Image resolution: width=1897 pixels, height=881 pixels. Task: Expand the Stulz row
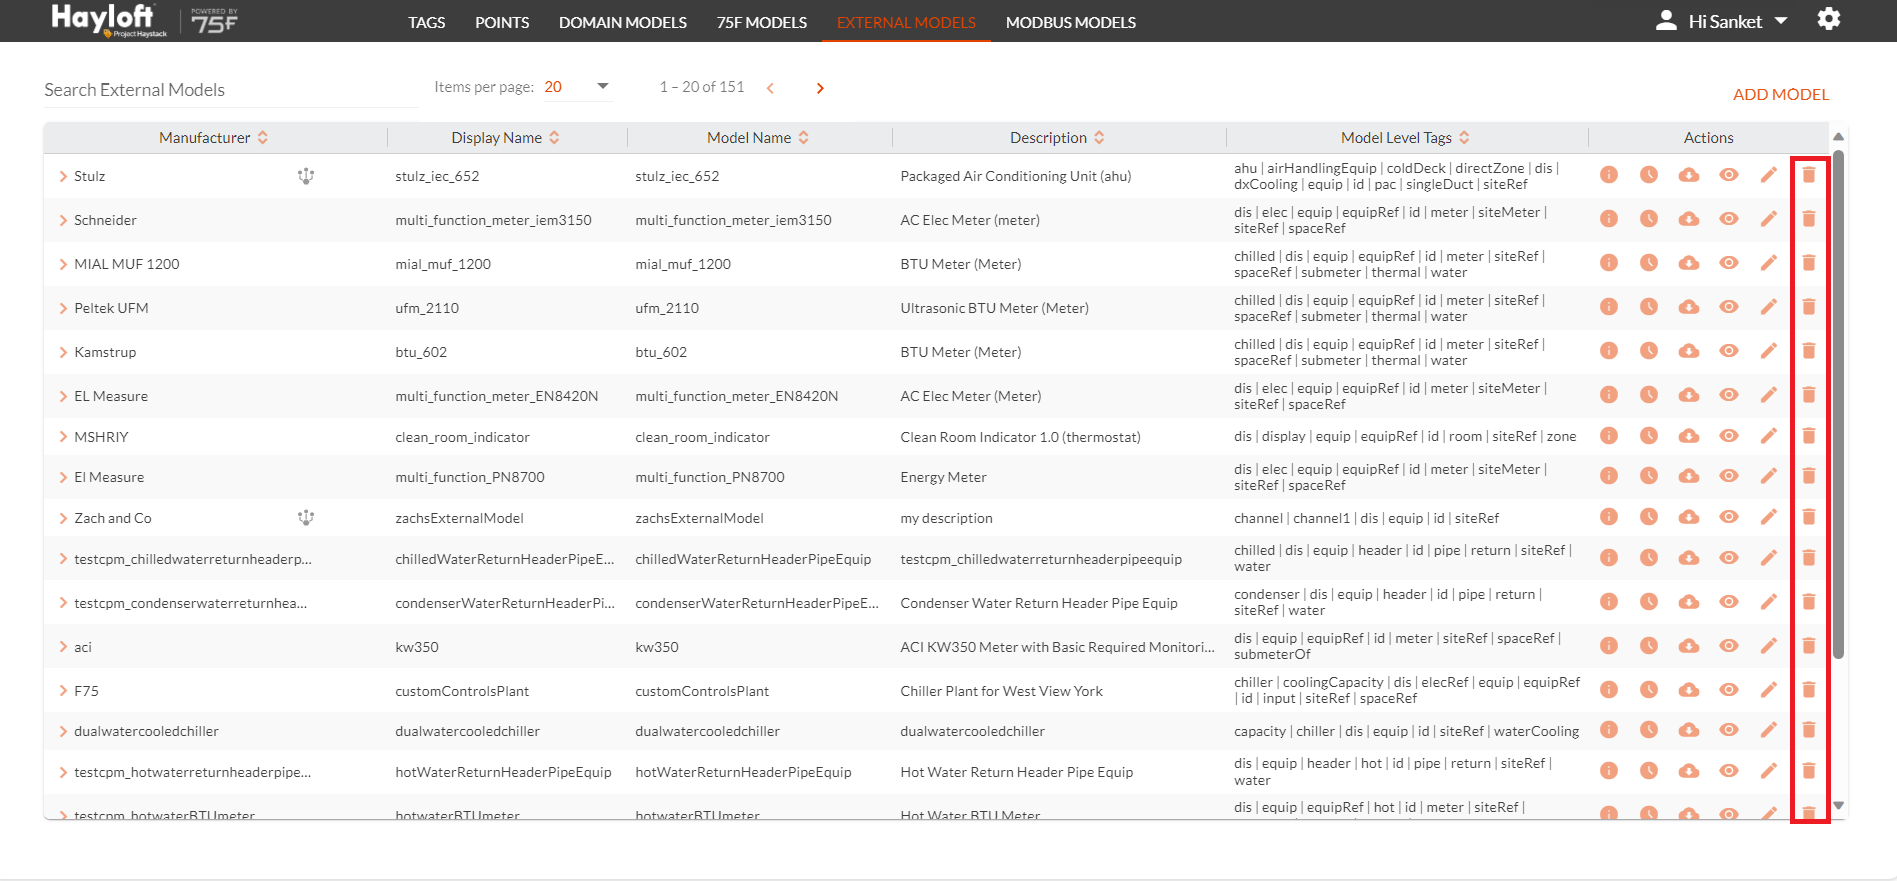tap(63, 176)
